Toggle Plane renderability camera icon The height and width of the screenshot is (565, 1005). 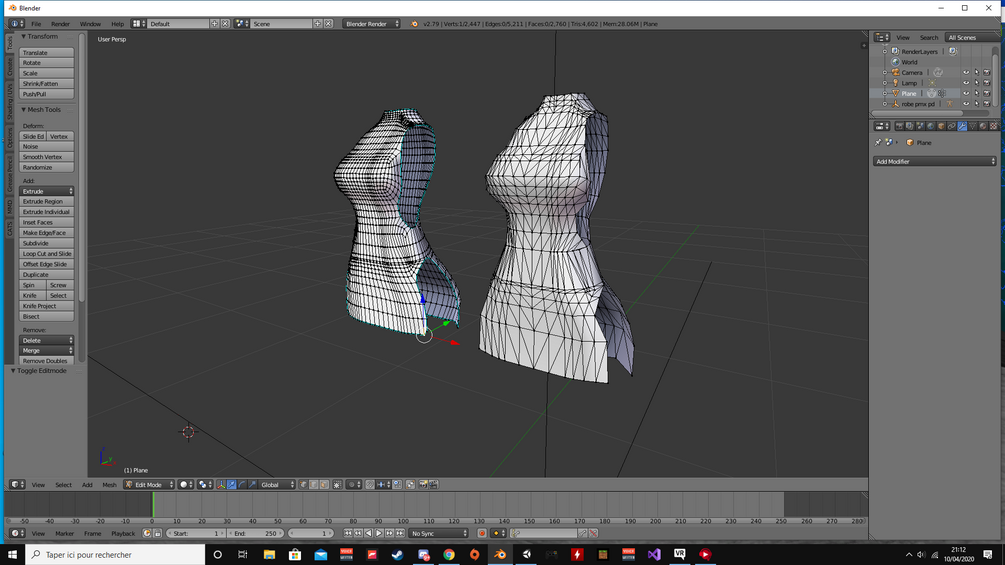tap(987, 94)
